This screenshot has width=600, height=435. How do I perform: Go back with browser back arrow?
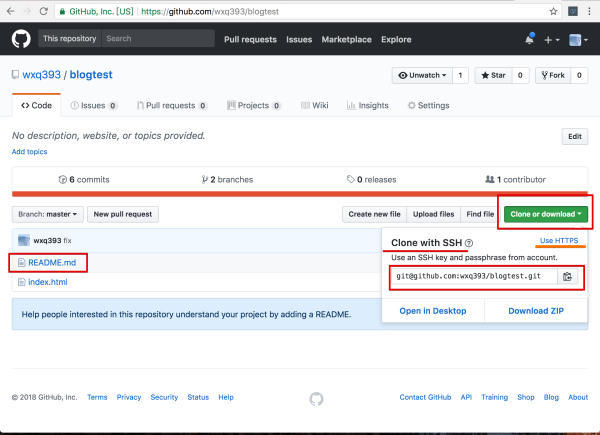(x=10, y=11)
